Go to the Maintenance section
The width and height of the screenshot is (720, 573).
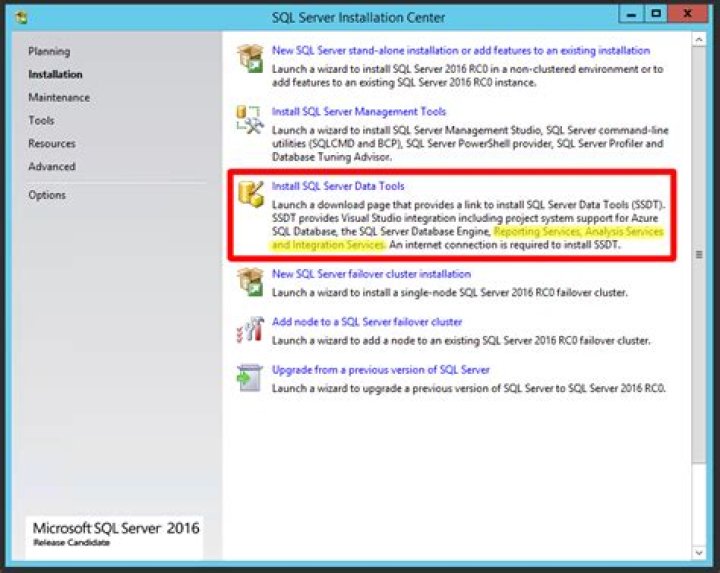click(59, 97)
